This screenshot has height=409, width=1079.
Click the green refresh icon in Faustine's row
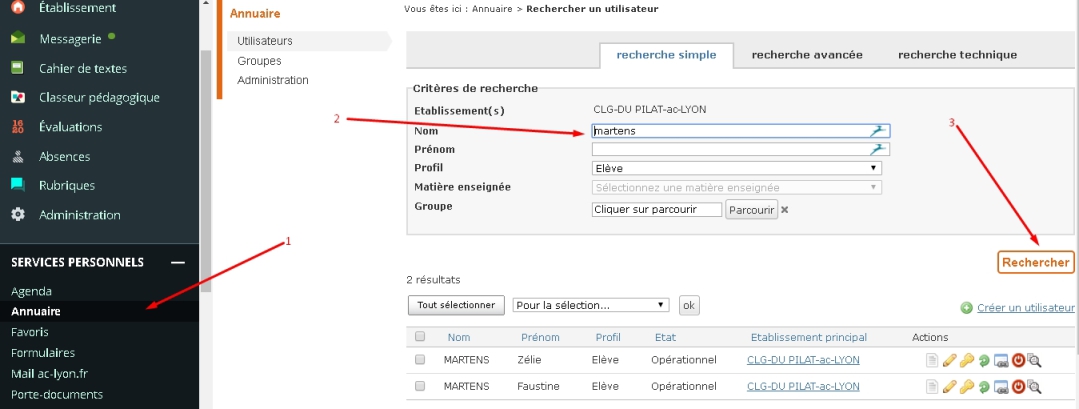coord(983,386)
